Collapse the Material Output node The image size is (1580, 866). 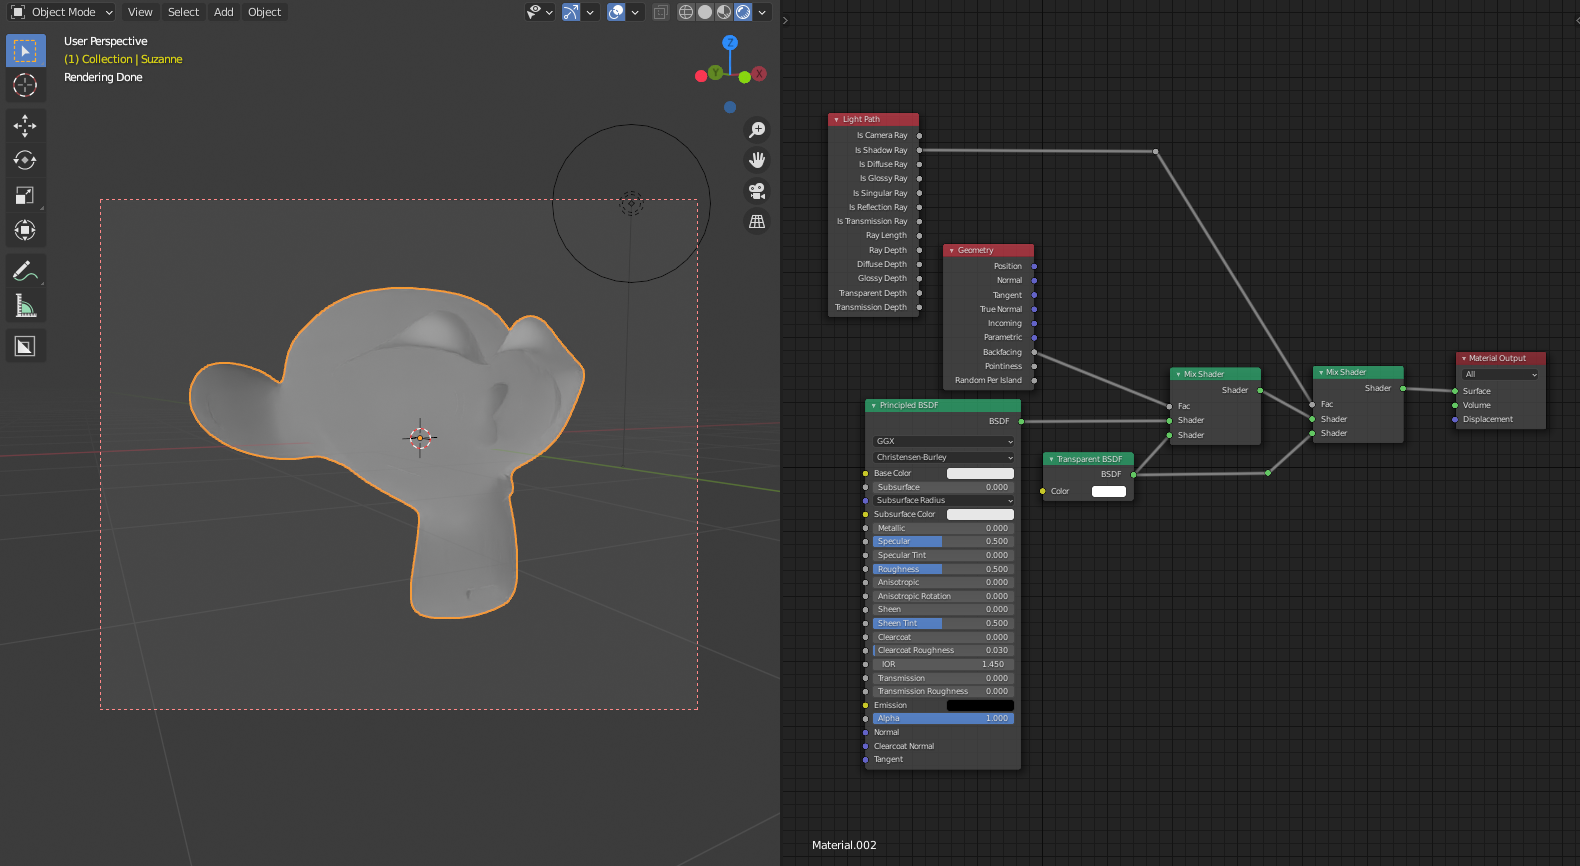[1463, 358]
